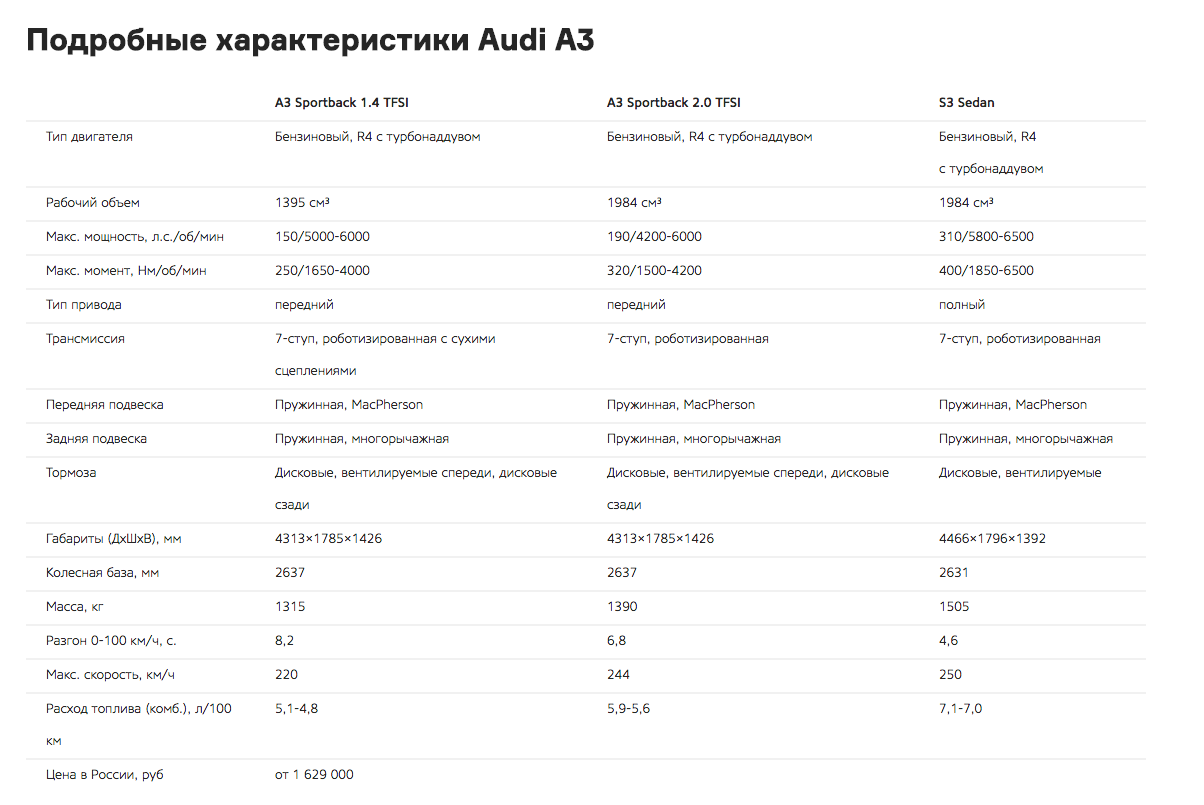
Task: Click the Тип двигателя row label
Action: [x=89, y=137]
